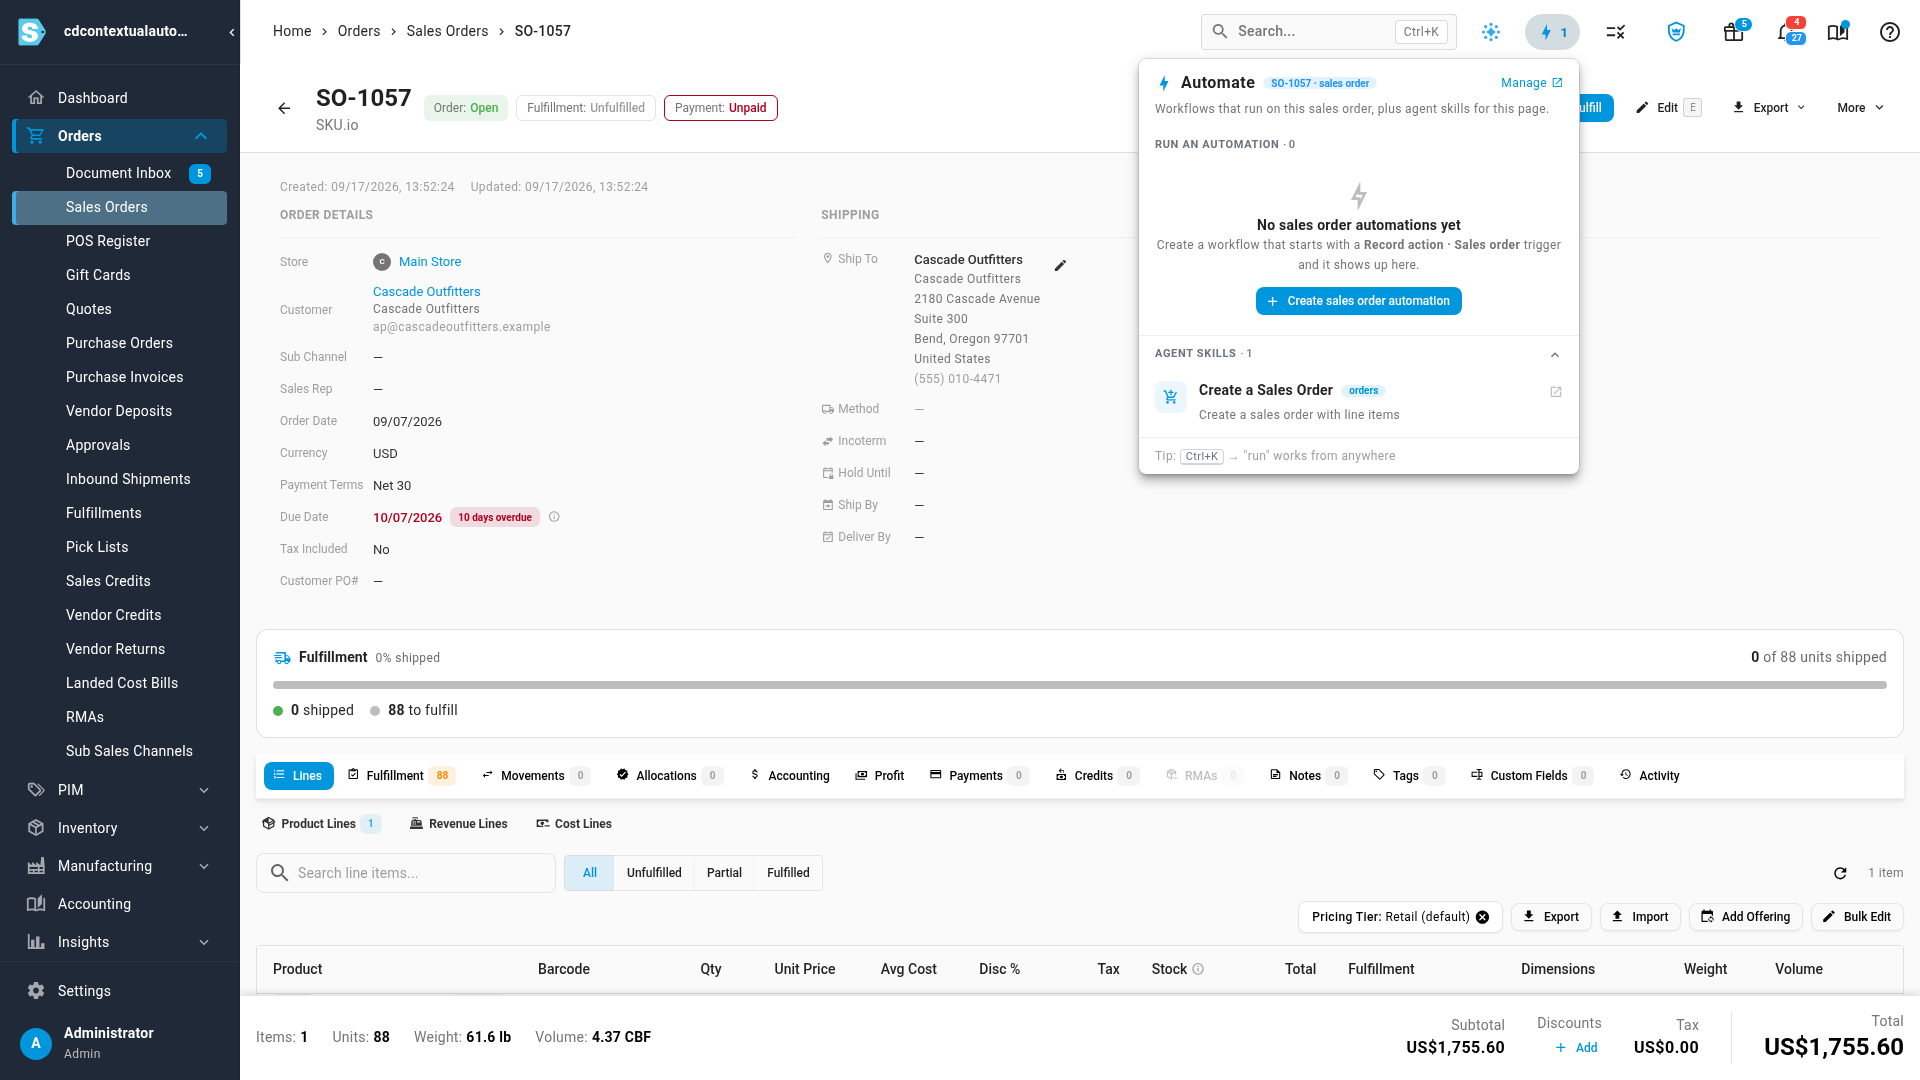Open the Activity tab
The height and width of the screenshot is (1080, 1920).
[1650, 776]
